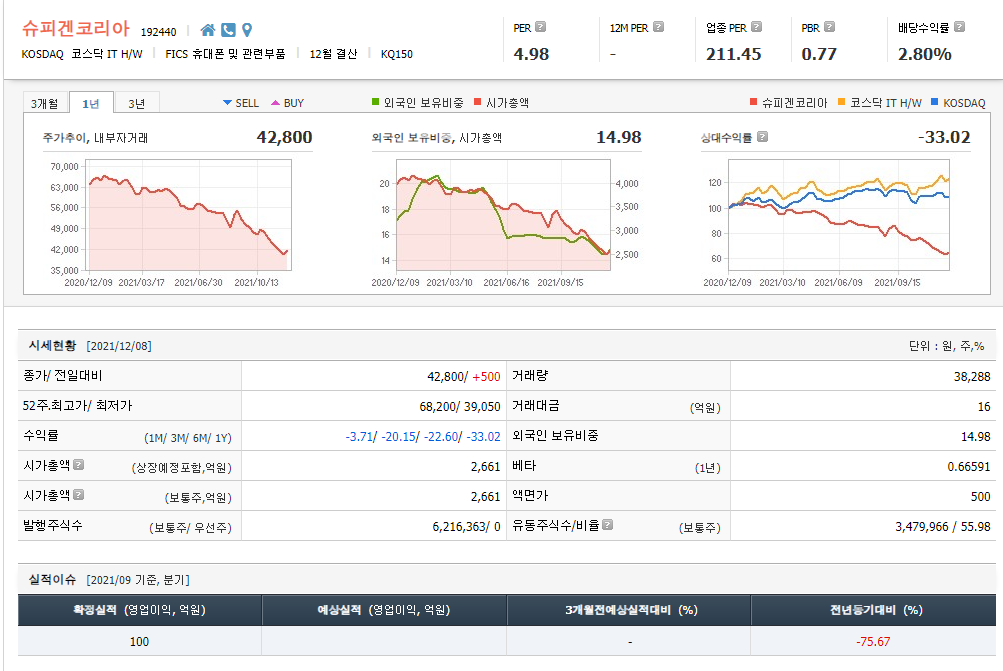Click the PBR value 0.77

[819, 54]
